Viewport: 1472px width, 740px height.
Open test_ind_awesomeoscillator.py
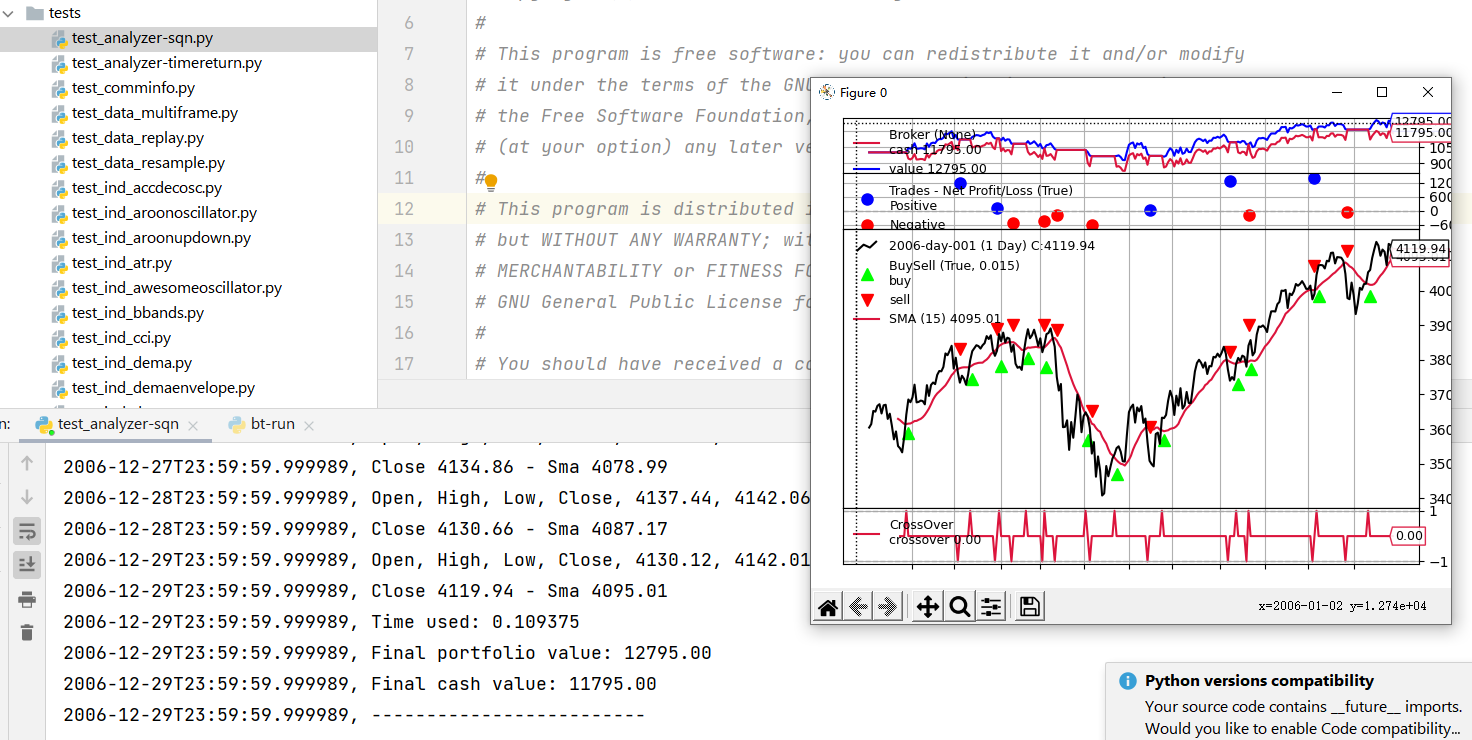pos(177,288)
